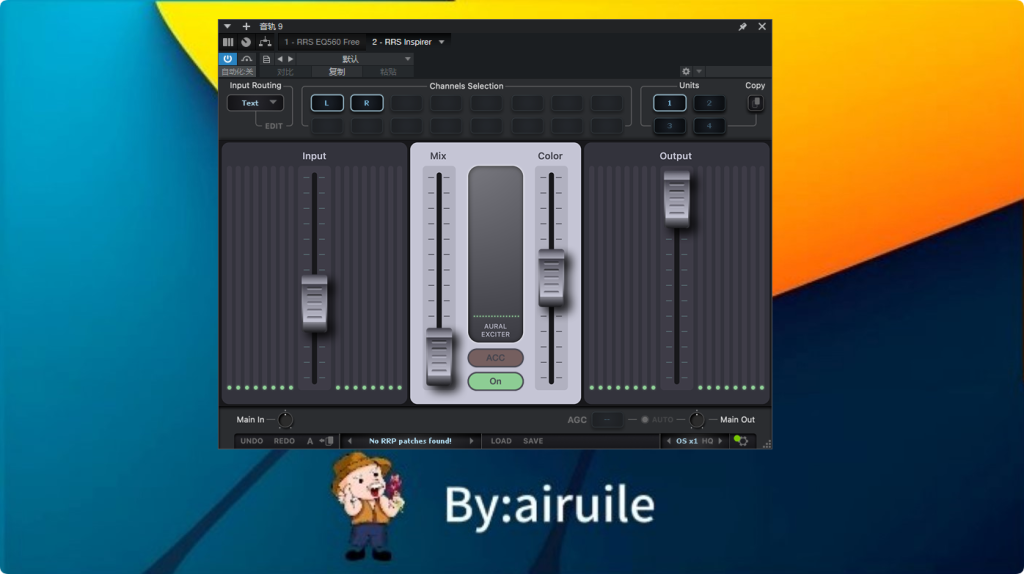Increase oversampling with right arrow
Image resolution: width=1024 pixels, height=574 pixels.
pyautogui.click(x=720, y=441)
